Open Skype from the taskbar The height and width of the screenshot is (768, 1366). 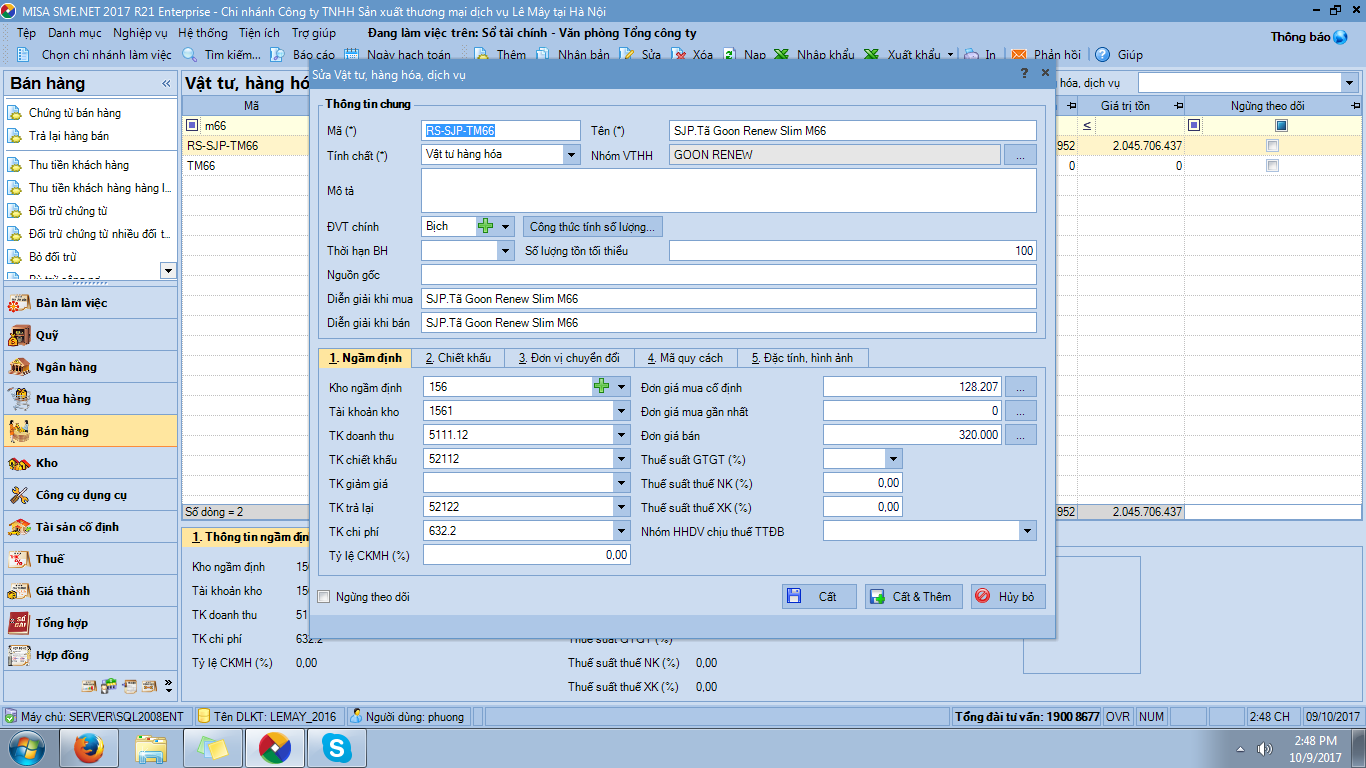[337, 747]
